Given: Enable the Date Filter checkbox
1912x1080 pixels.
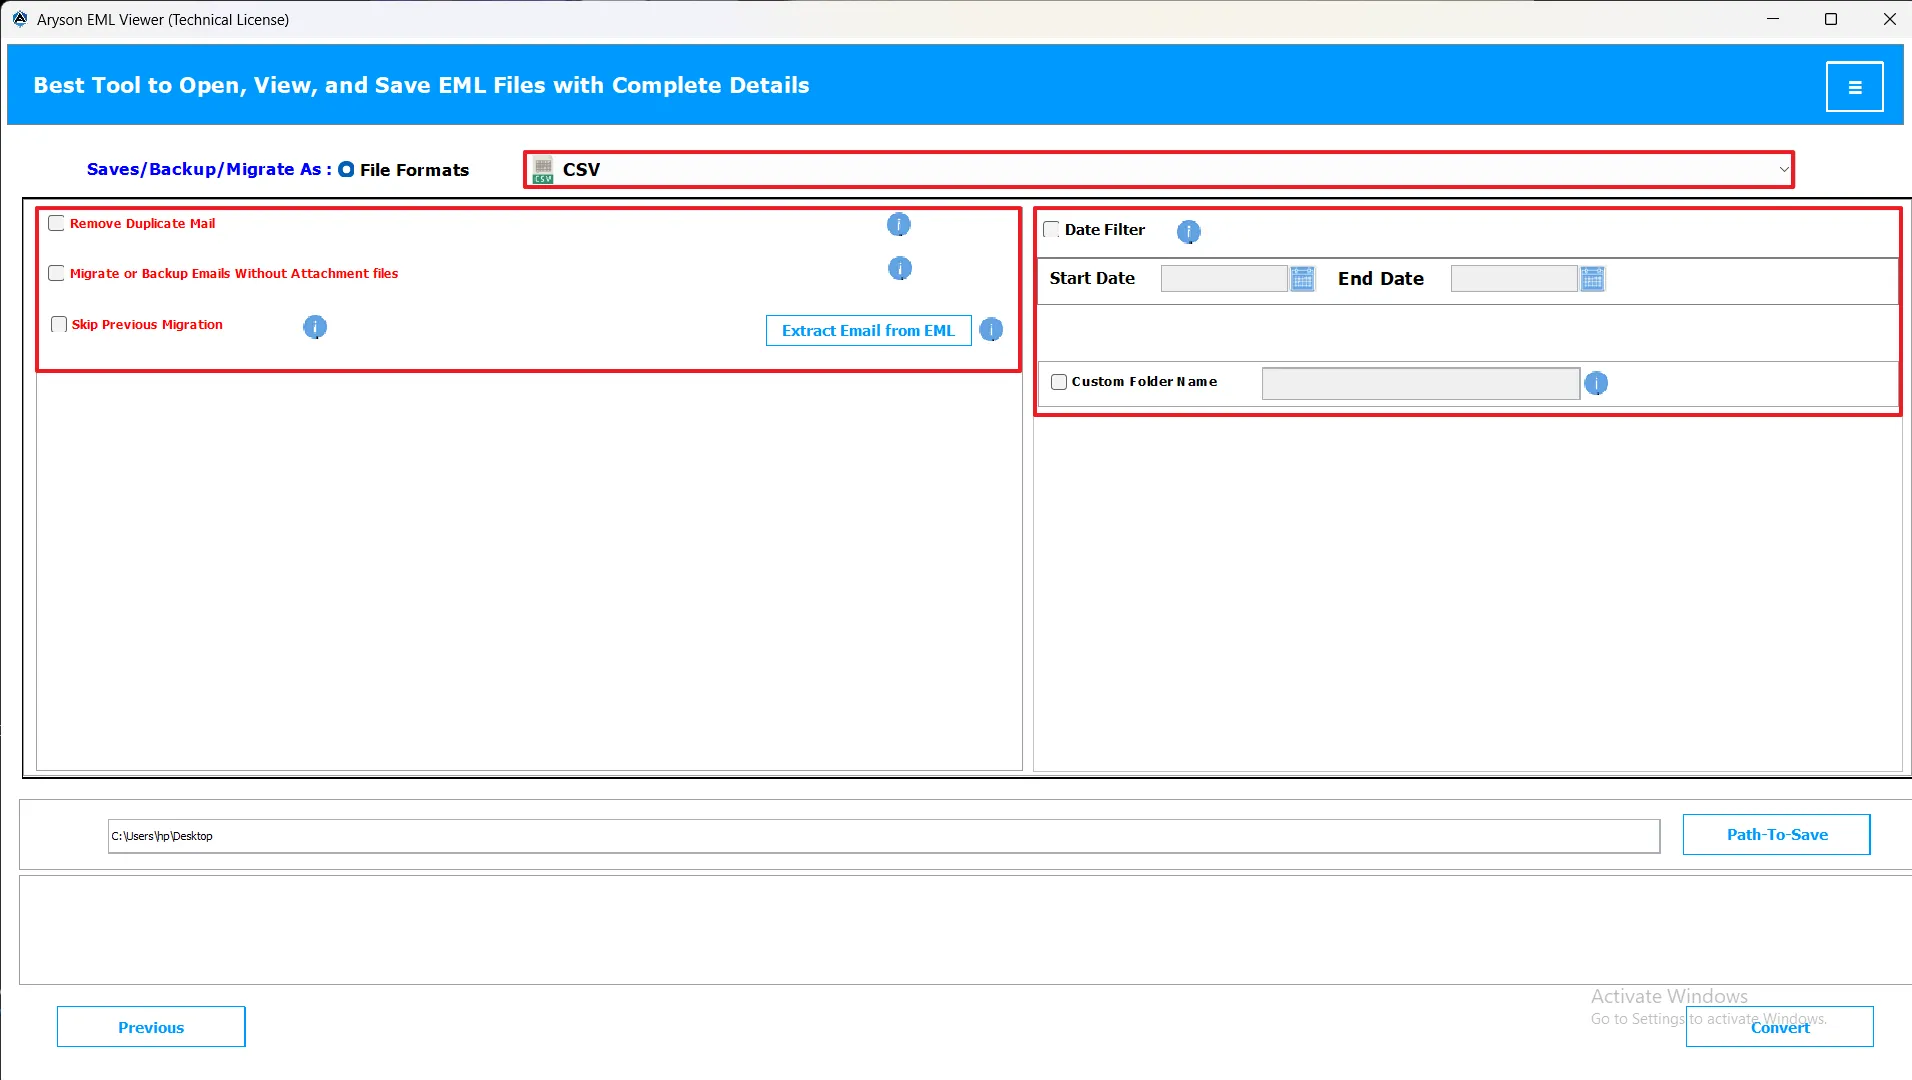Looking at the screenshot, I should [1051, 230].
